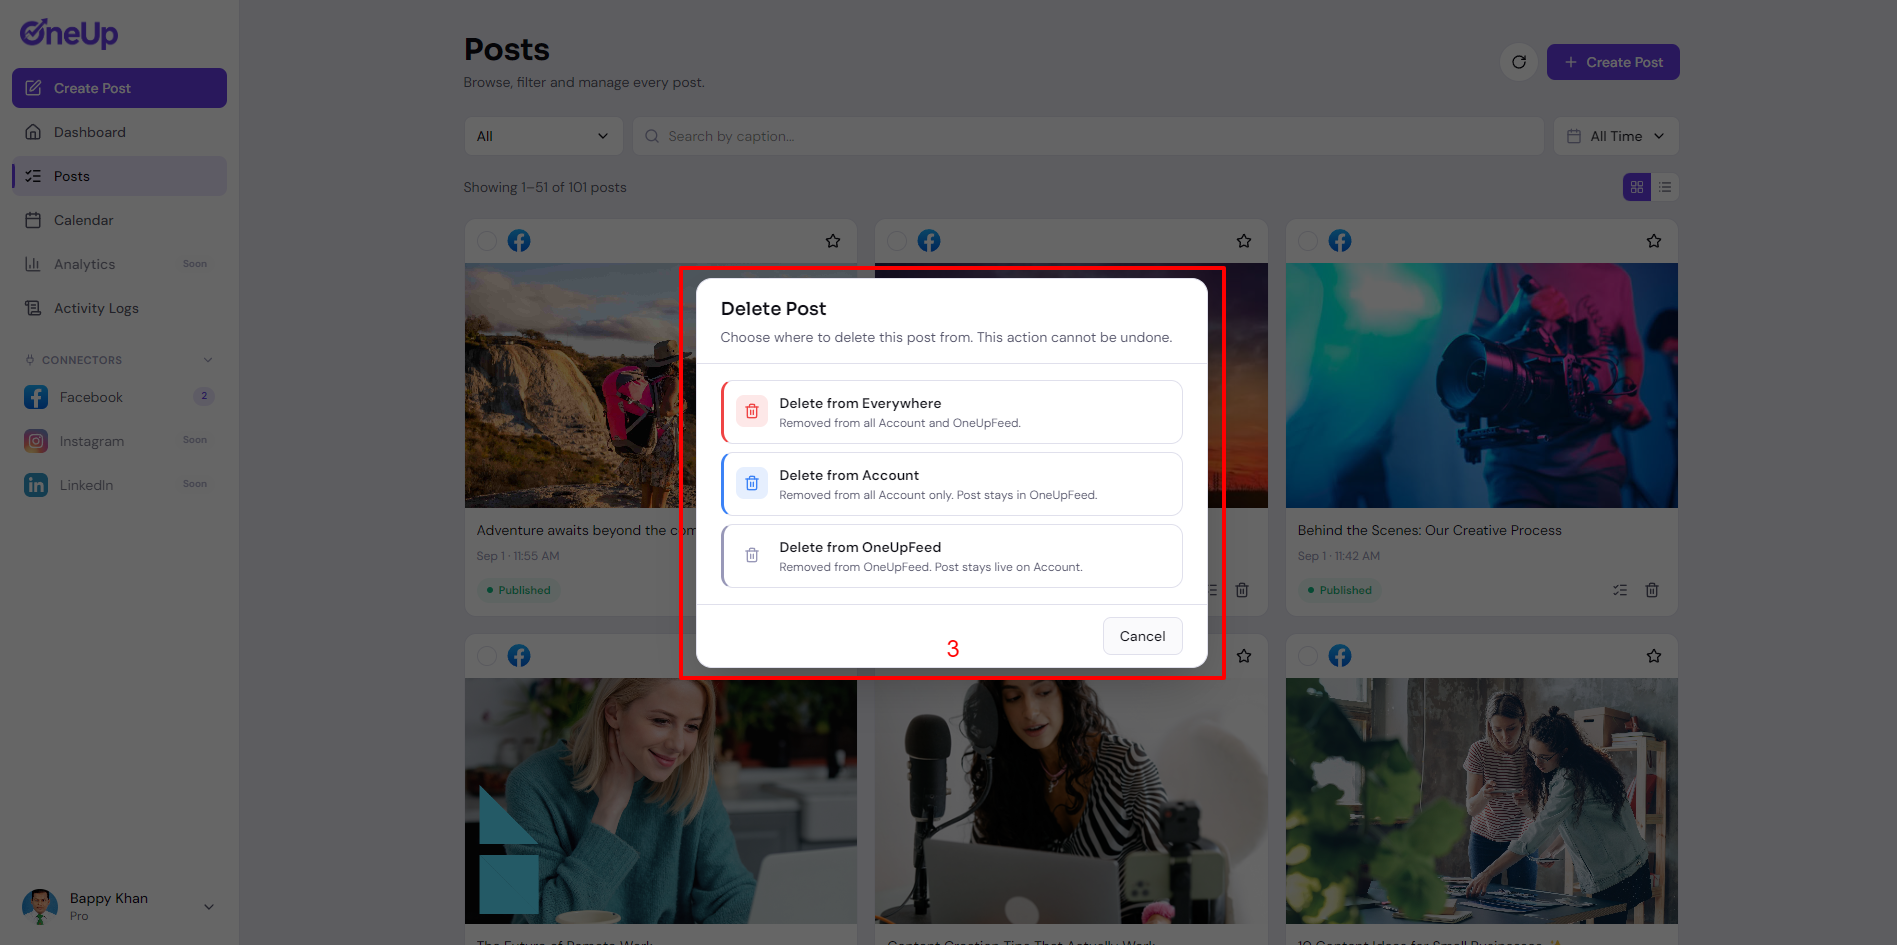Select the Facebook connector
Viewport: 1897px width, 945px height.
119,397
